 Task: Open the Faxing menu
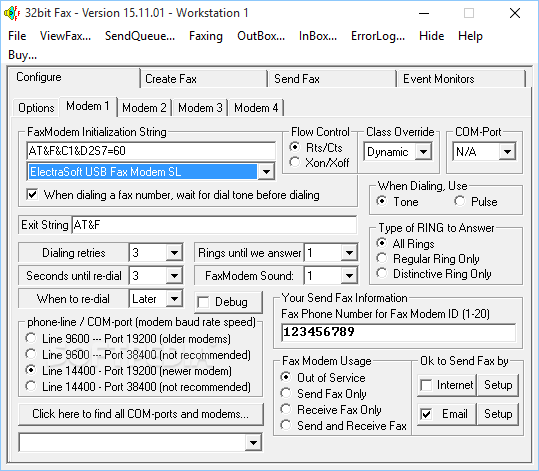coord(206,36)
